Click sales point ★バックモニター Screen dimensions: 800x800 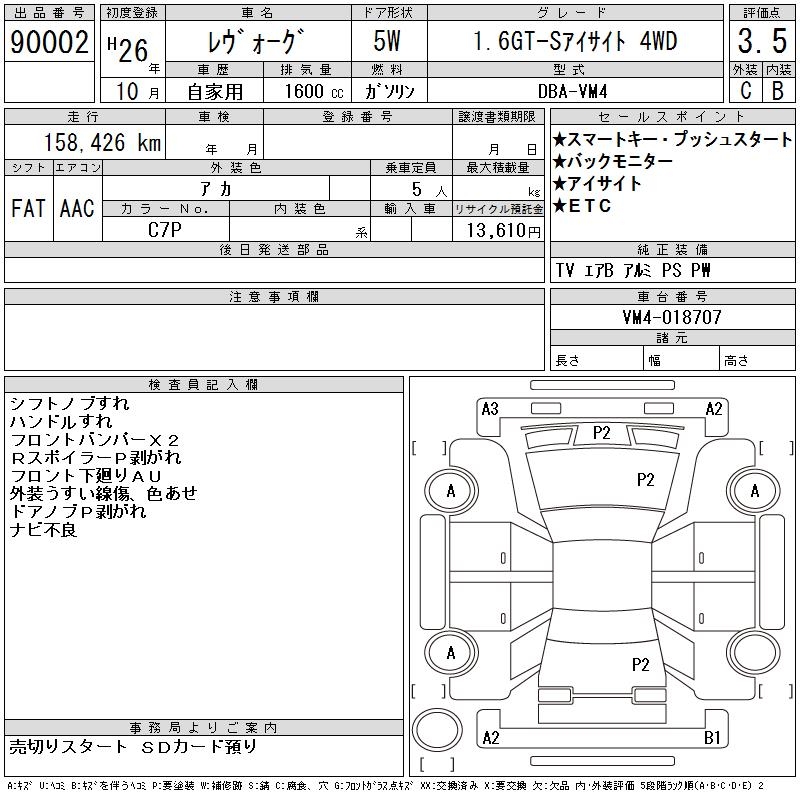[x=613, y=161]
